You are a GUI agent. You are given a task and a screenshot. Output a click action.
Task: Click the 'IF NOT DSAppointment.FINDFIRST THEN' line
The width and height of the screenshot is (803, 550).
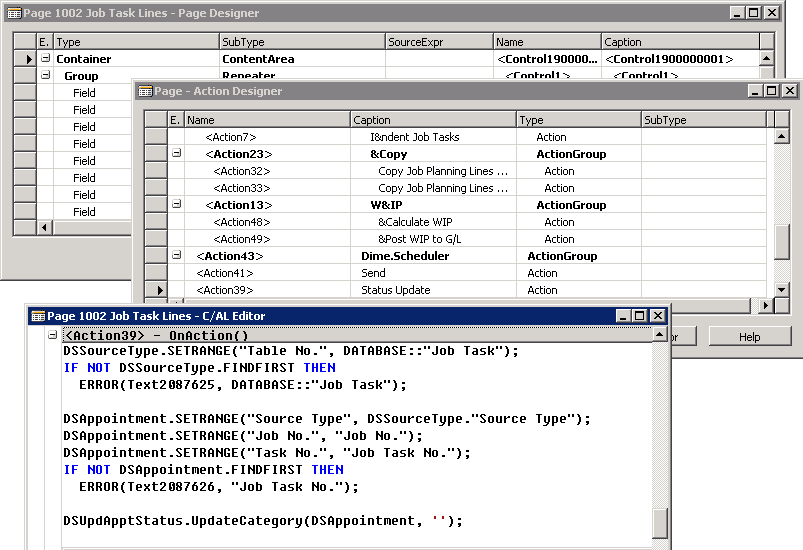point(203,470)
